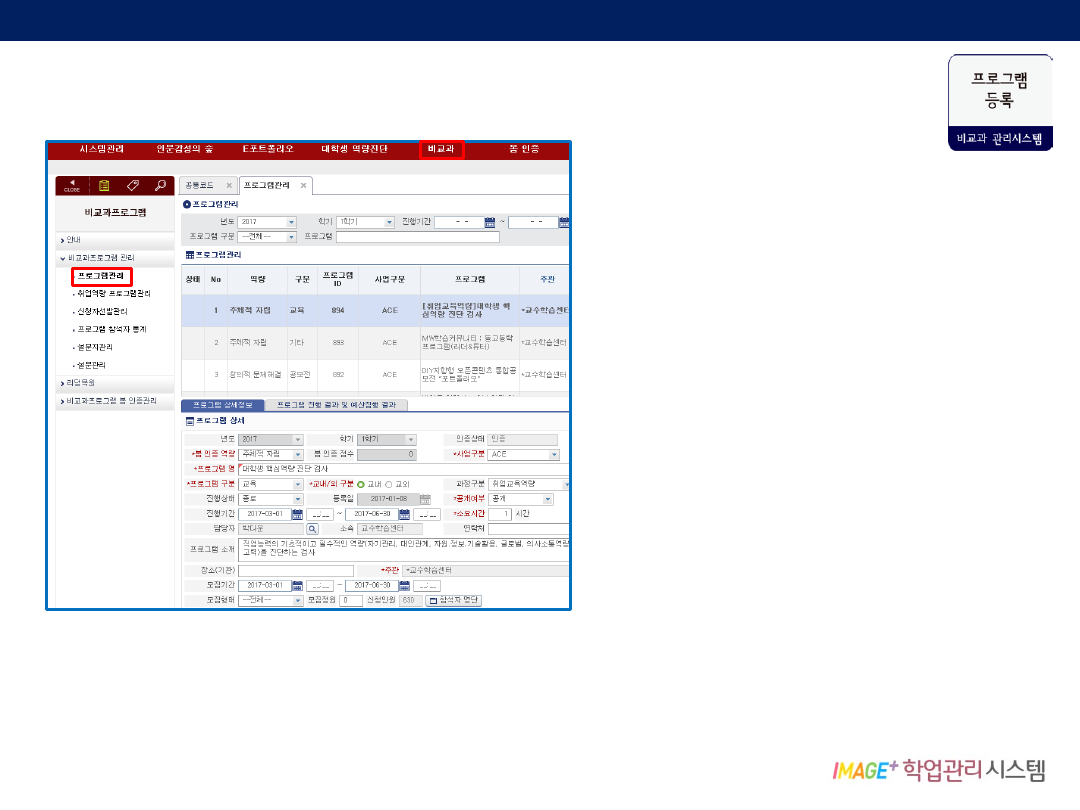Close the 공통코드 tab with its X
This screenshot has width=1080, height=810.
(x=229, y=186)
